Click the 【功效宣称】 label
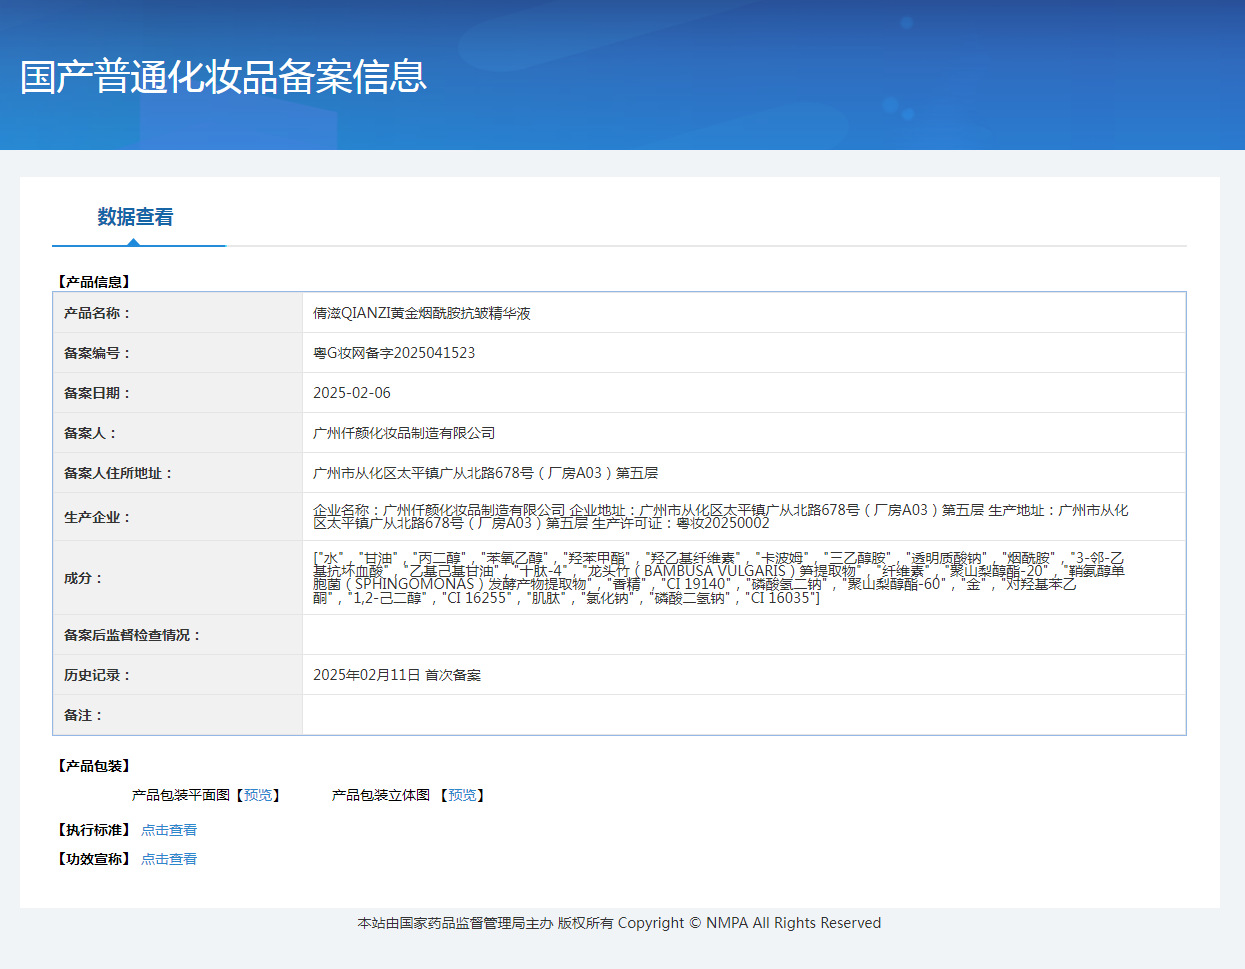The image size is (1245, 969). (x=93, y=859)
